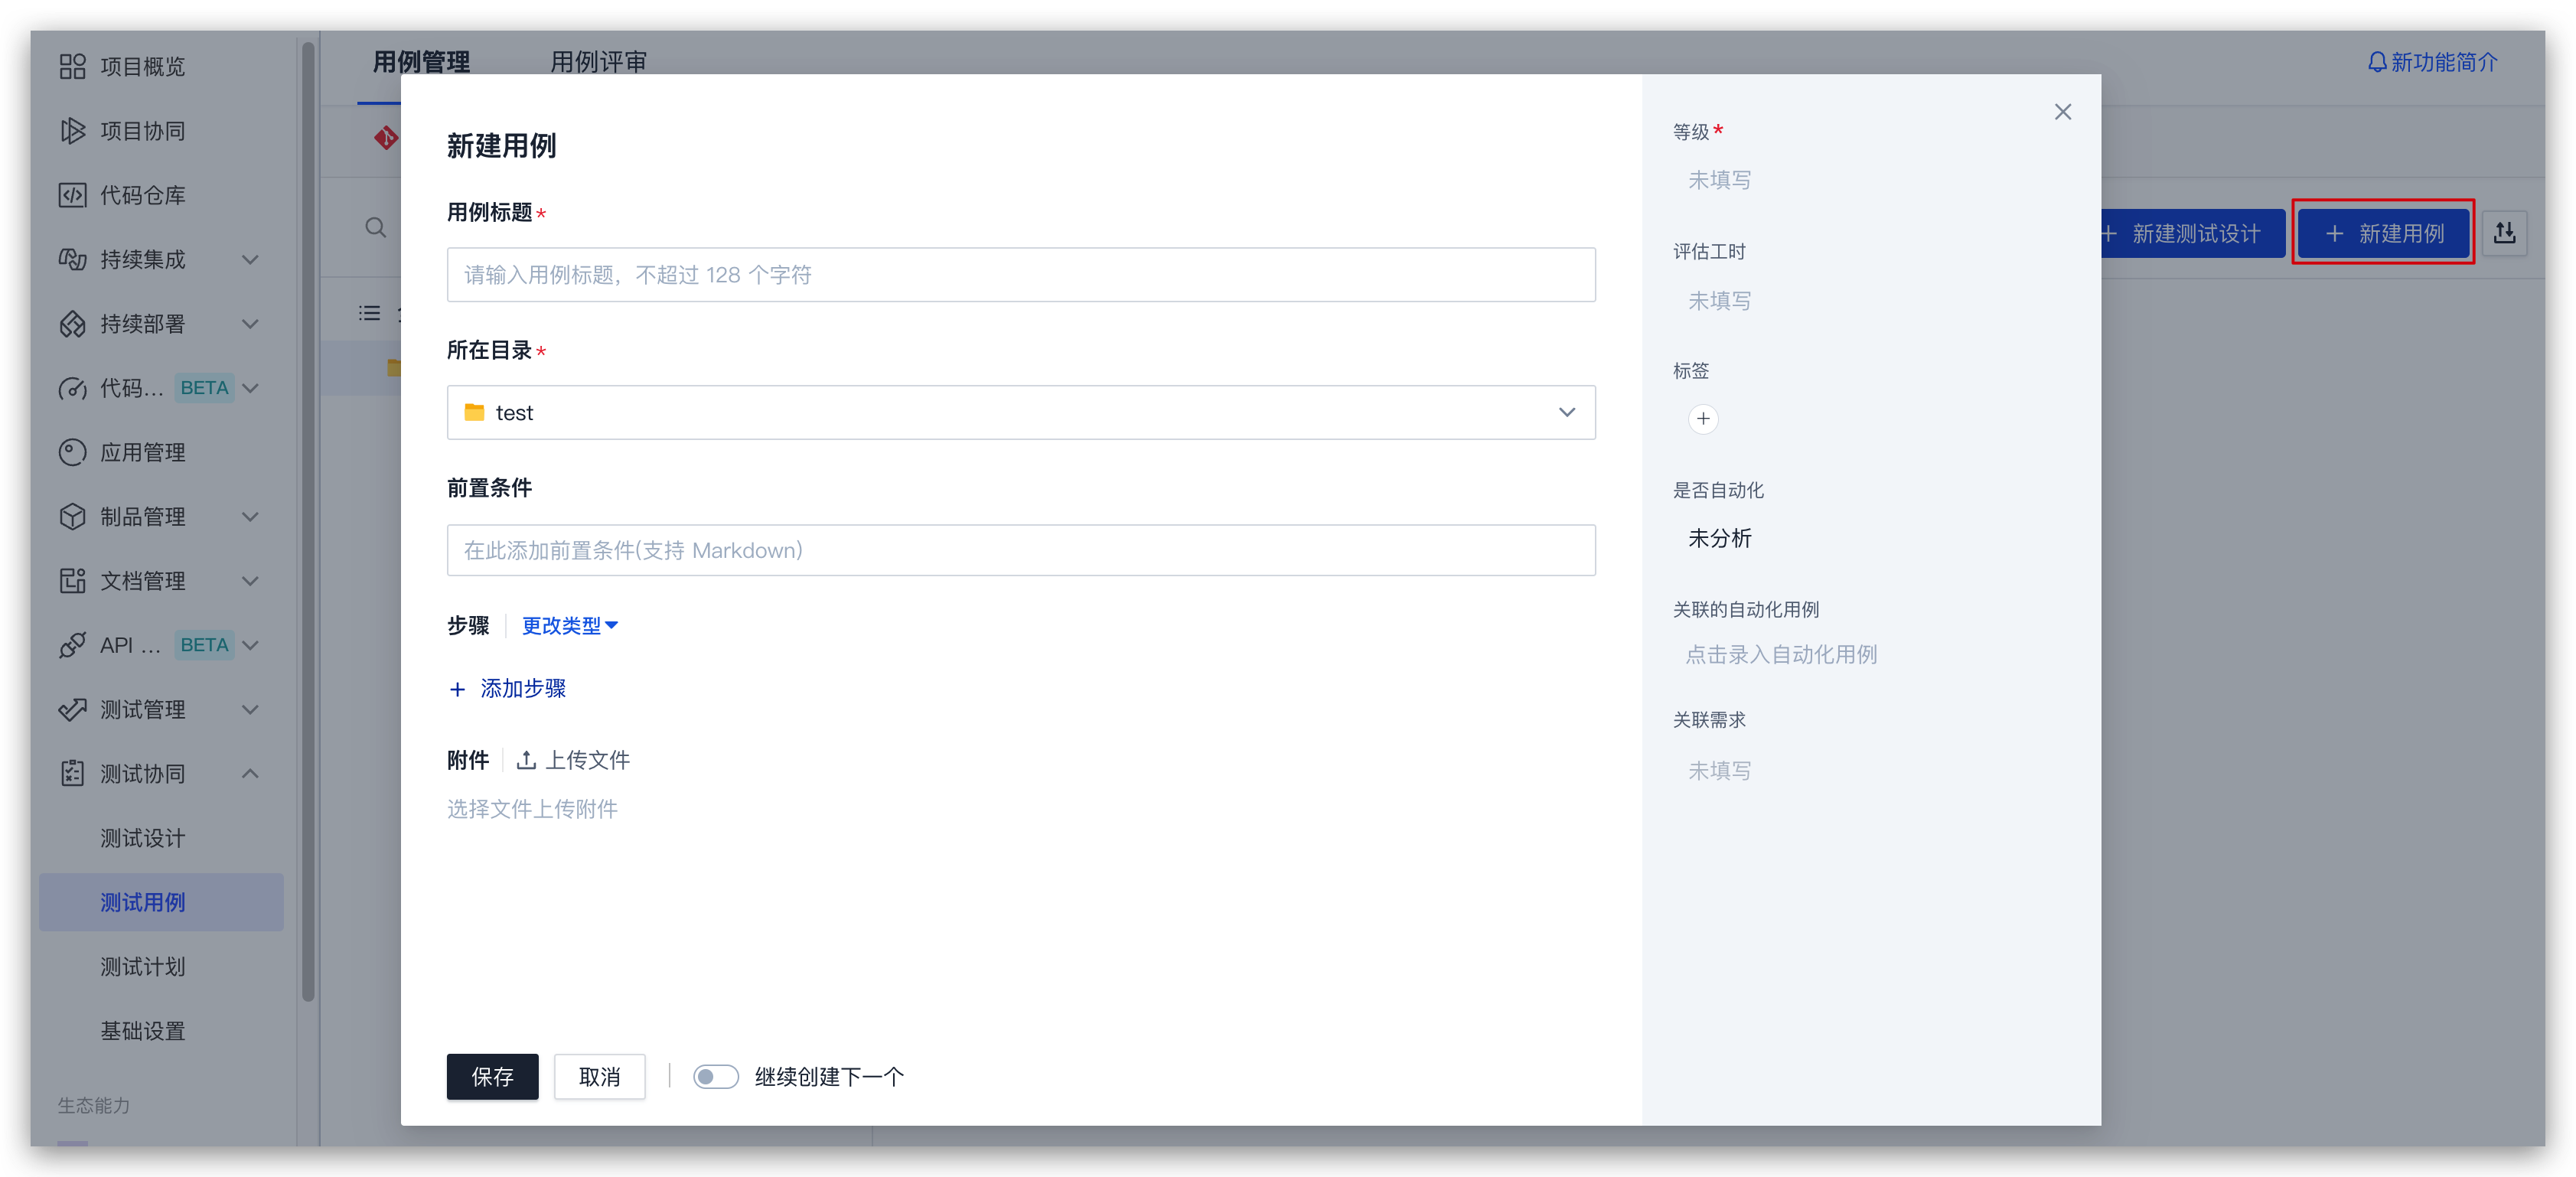Click the 前置条件 Markdown input field
The image size is (2576, 1177).
[x=1021, y=550]
